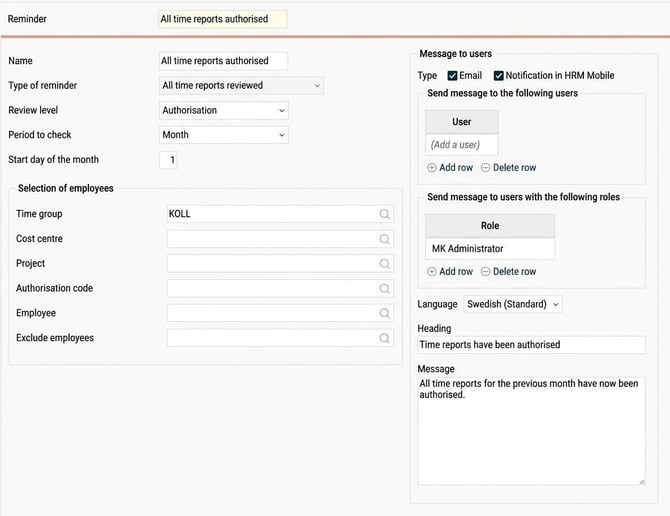Screen dimensions: 670x516
Task: Click Add row text under User table
Action: tap(456, 167)
